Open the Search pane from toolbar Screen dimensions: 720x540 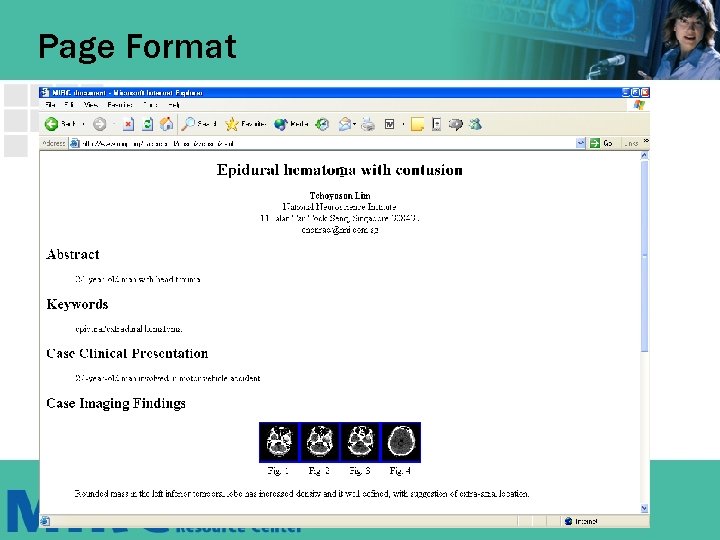pyautogui.click(x=198, y=124)
